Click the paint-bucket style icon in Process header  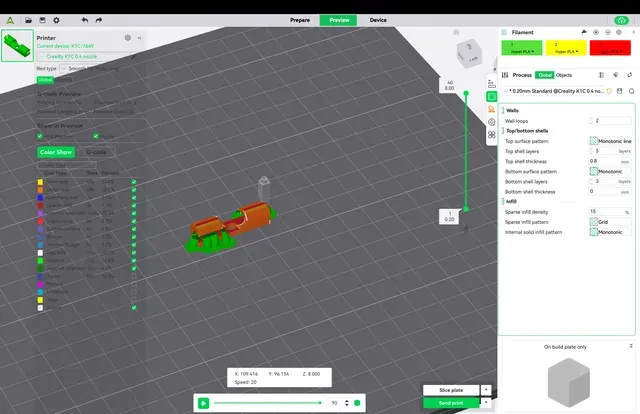616,75
